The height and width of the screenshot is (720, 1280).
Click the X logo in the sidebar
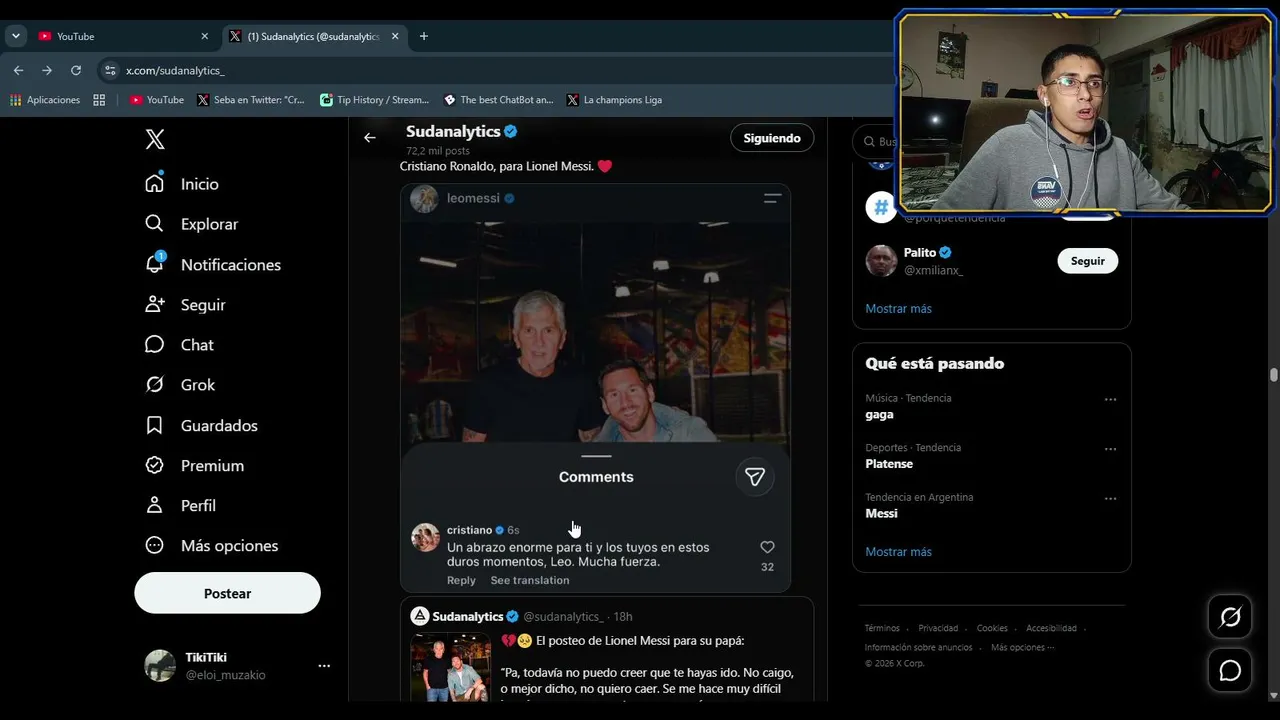[155, 139]
